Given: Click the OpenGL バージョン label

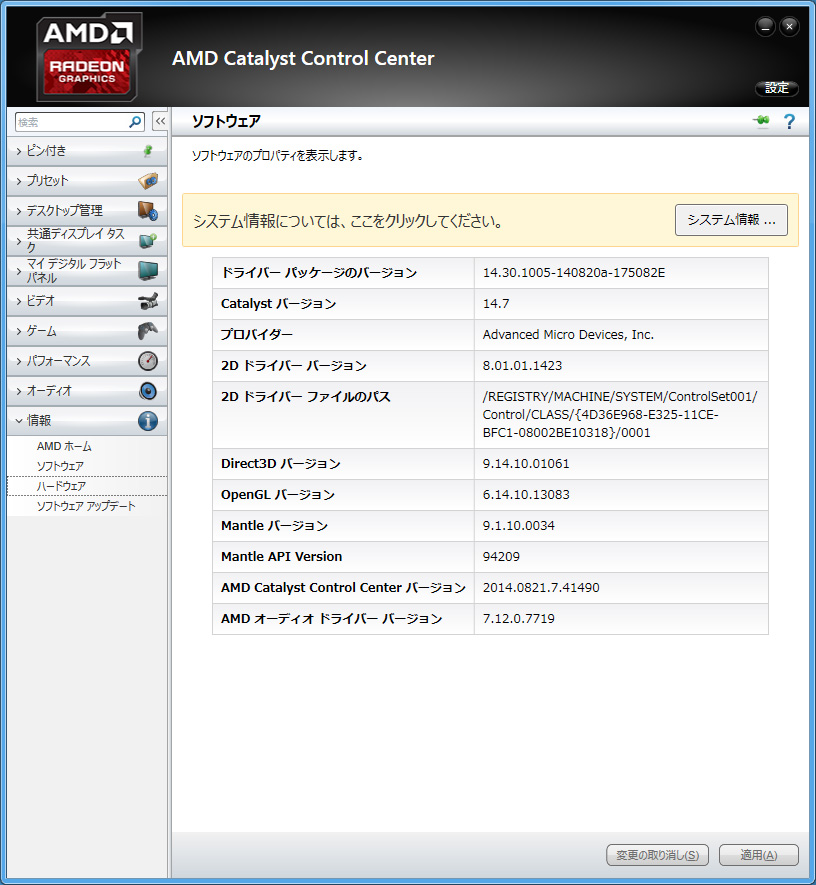Looking at the screenshot, I should click(278, 495).
